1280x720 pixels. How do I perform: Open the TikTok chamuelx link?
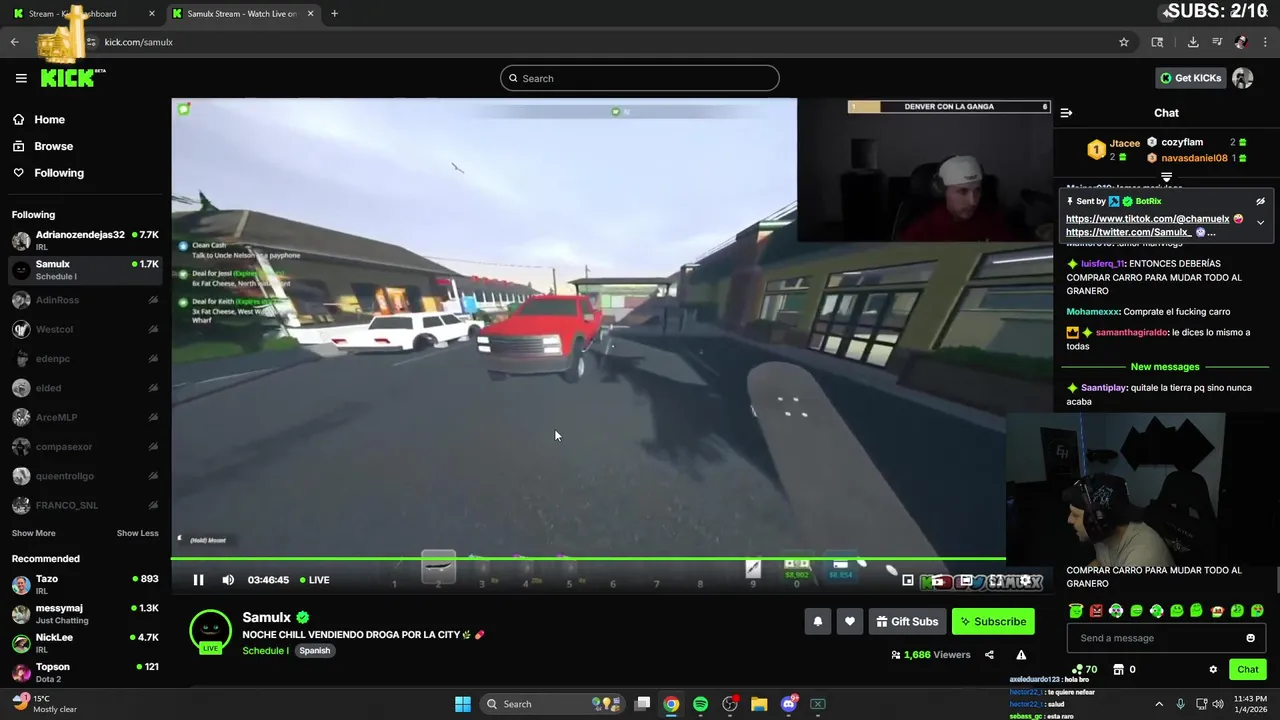1148,219
